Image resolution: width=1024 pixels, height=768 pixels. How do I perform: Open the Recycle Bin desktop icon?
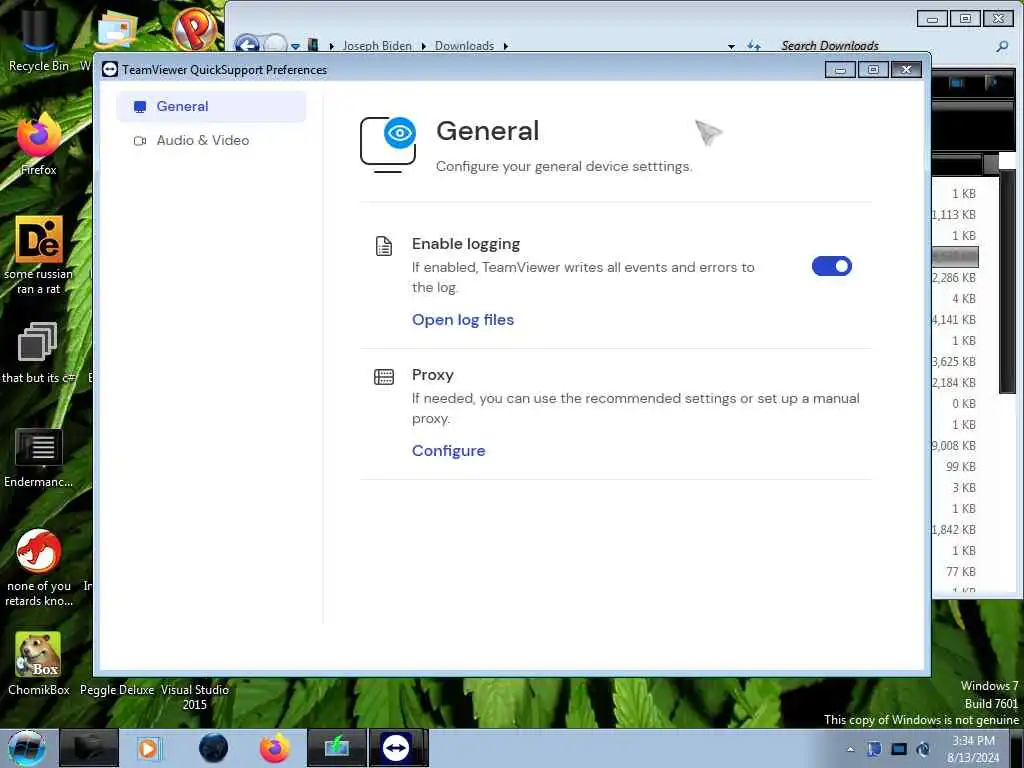pyautogui.click(x=39, y=38)
